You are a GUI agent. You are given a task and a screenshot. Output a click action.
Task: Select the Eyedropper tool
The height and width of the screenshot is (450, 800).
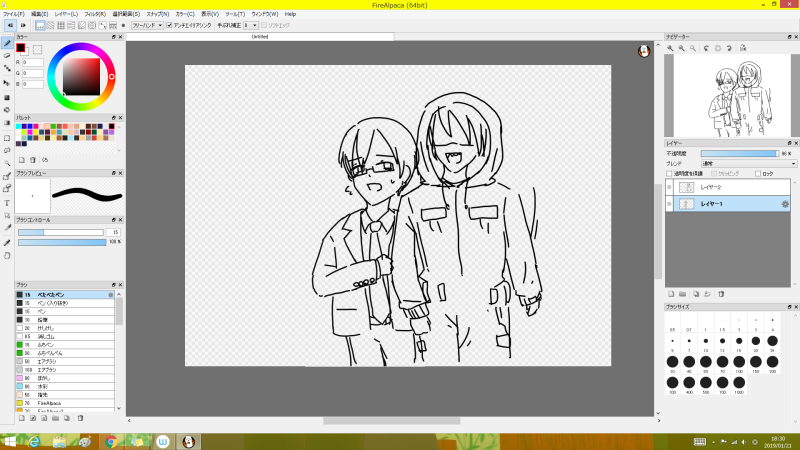7,243
